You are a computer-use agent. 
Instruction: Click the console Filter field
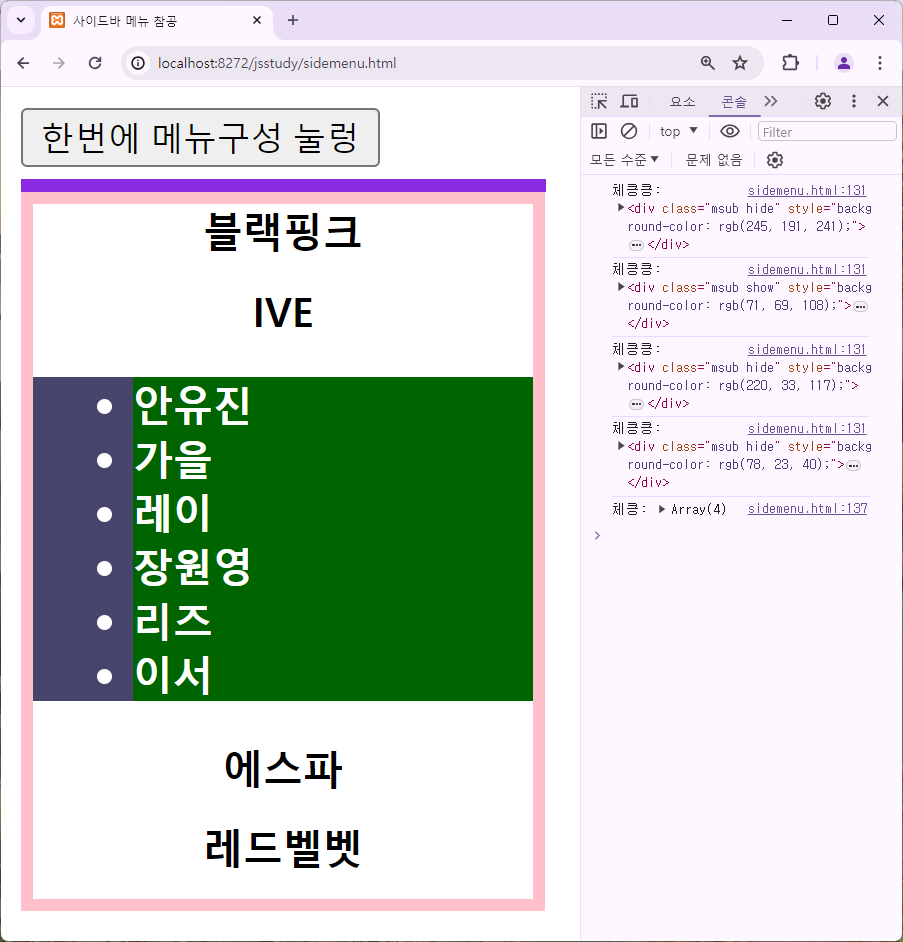[827, 132]
